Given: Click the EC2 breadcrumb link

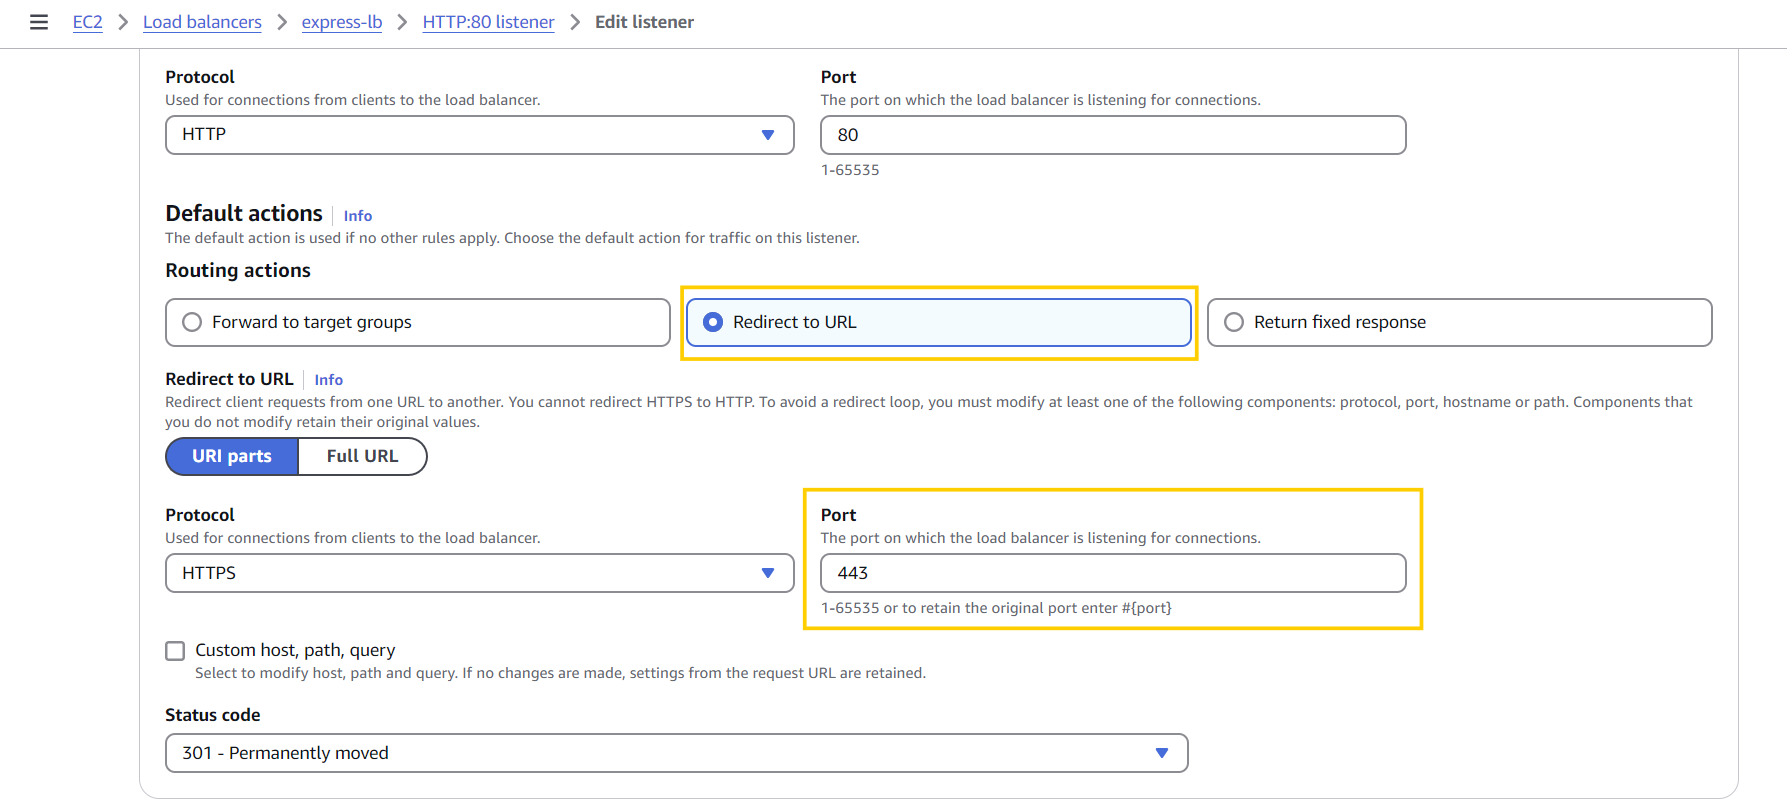Looking at the screenshot, I should click(x=87, y=22).
